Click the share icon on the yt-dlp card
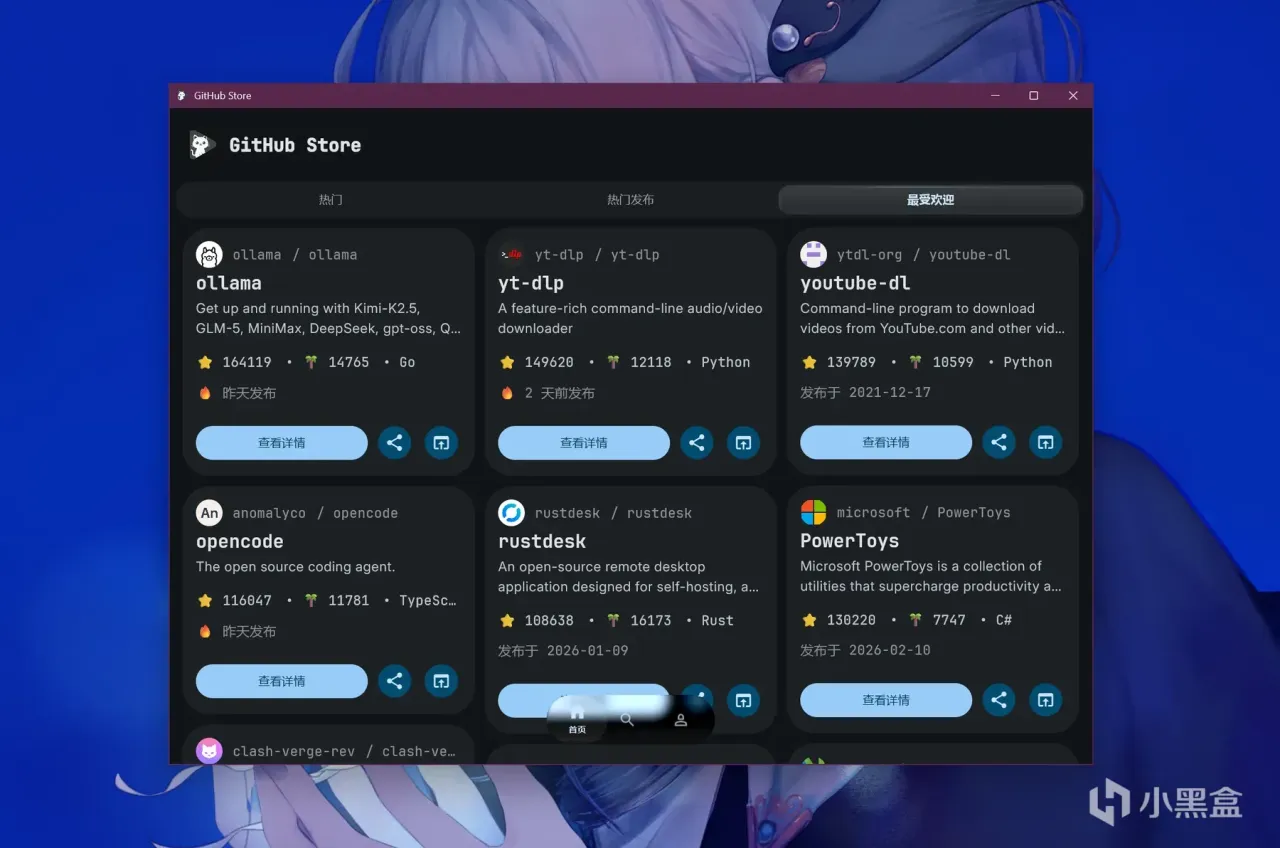Image resolution: width=1280 pixels, height=848 pixels. [x=697, y=443]
